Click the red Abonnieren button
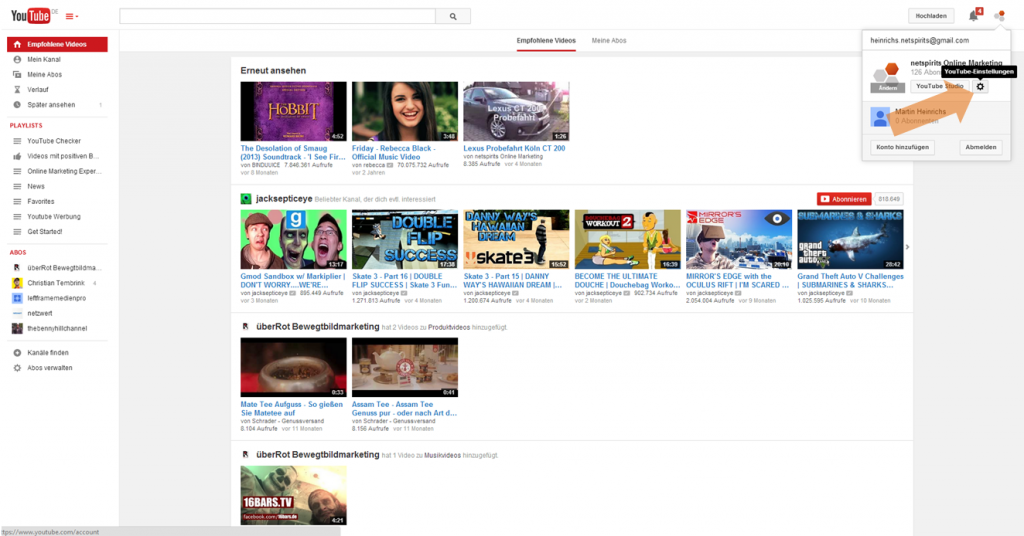The width and height of the screenshot is (1024, 536). [x=843, y=199]
